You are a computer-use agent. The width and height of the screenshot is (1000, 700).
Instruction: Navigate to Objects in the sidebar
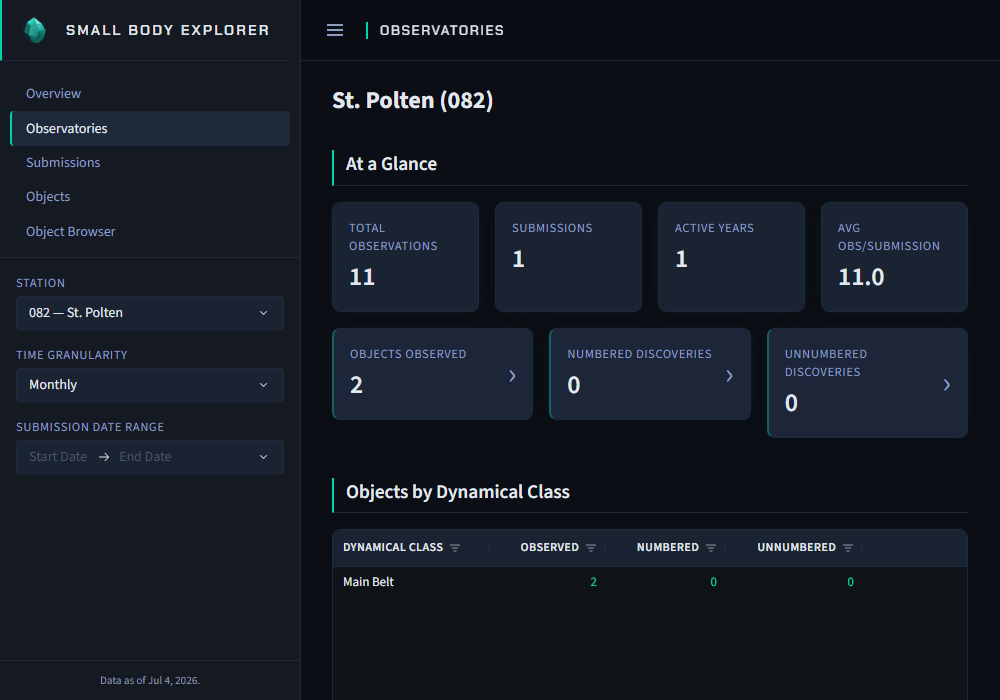pos(48,196)
